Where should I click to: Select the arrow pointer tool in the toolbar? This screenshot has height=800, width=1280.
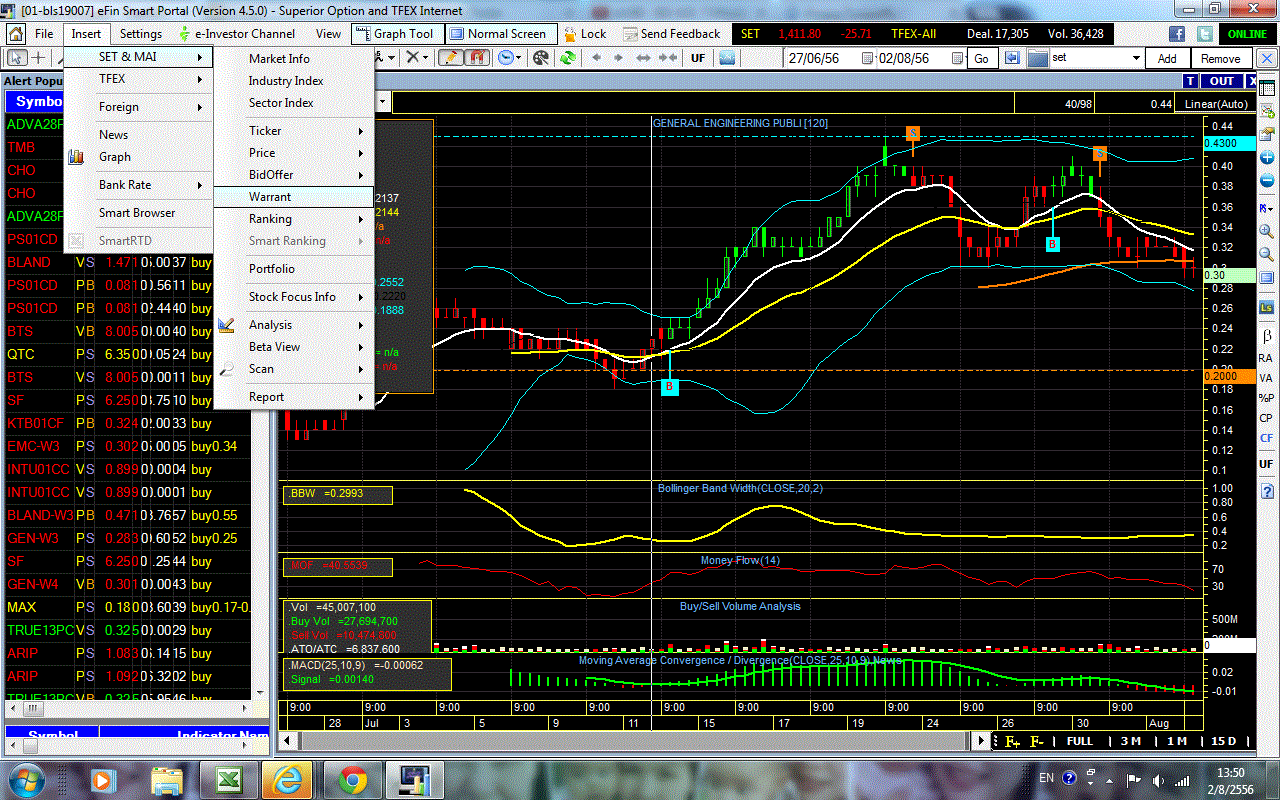click(x=18, y=58)
